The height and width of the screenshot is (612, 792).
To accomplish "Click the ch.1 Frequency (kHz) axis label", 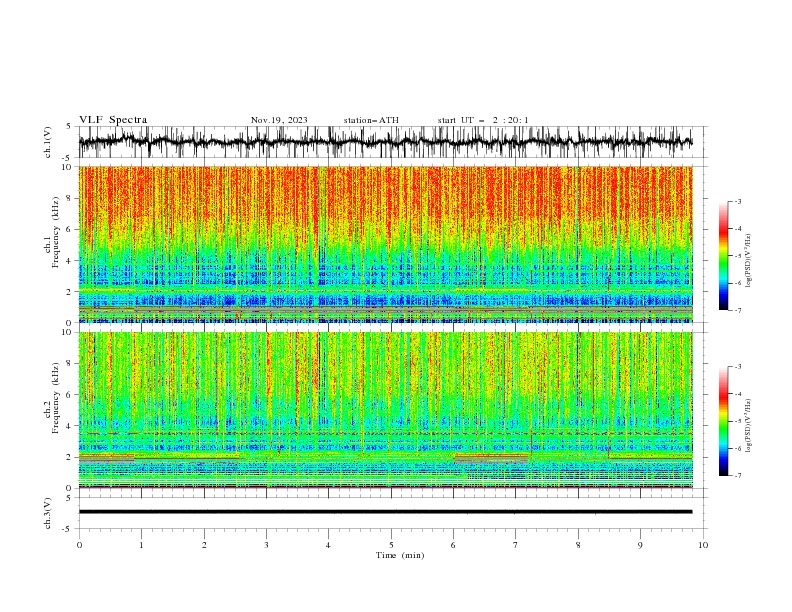I will [x=52, y=233].
